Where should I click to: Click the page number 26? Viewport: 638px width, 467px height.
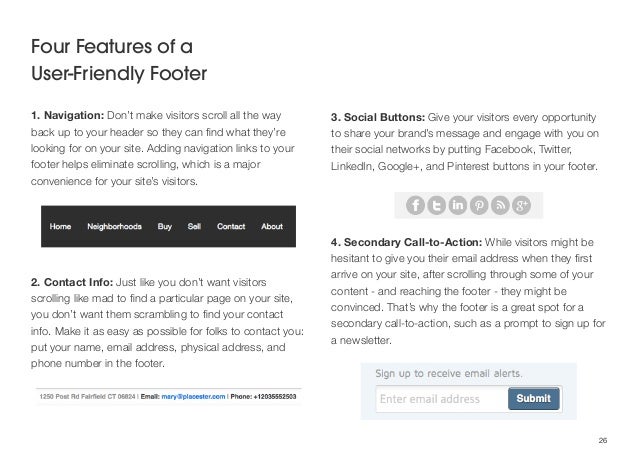(x=603, y=441)
